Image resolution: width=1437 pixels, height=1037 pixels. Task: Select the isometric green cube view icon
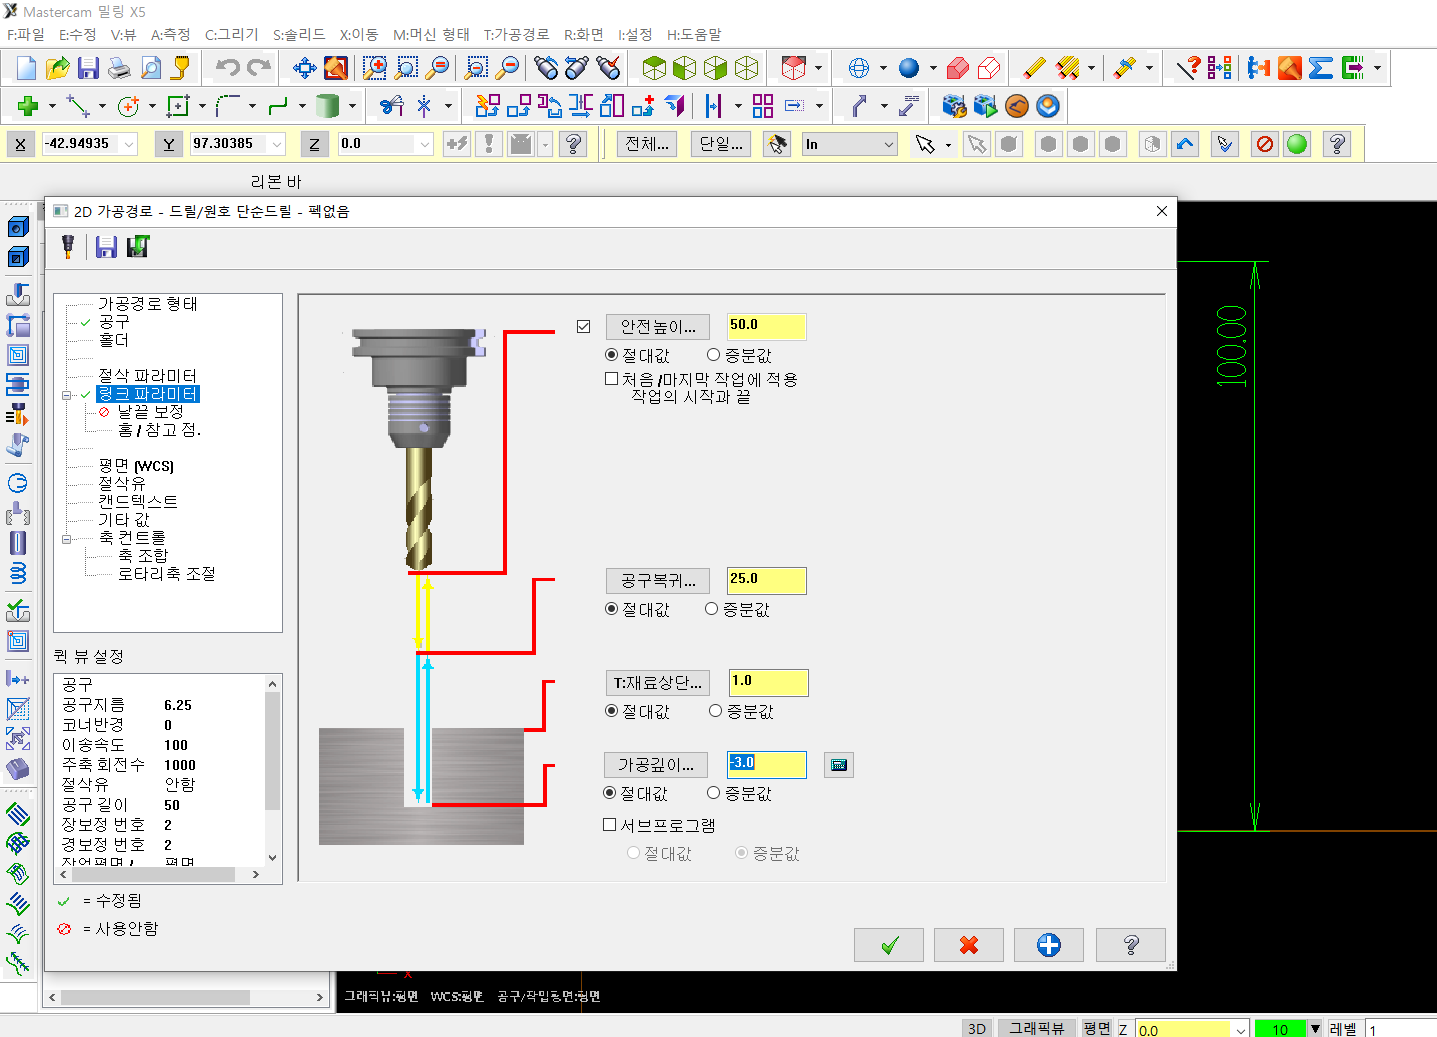coord(654,68)
